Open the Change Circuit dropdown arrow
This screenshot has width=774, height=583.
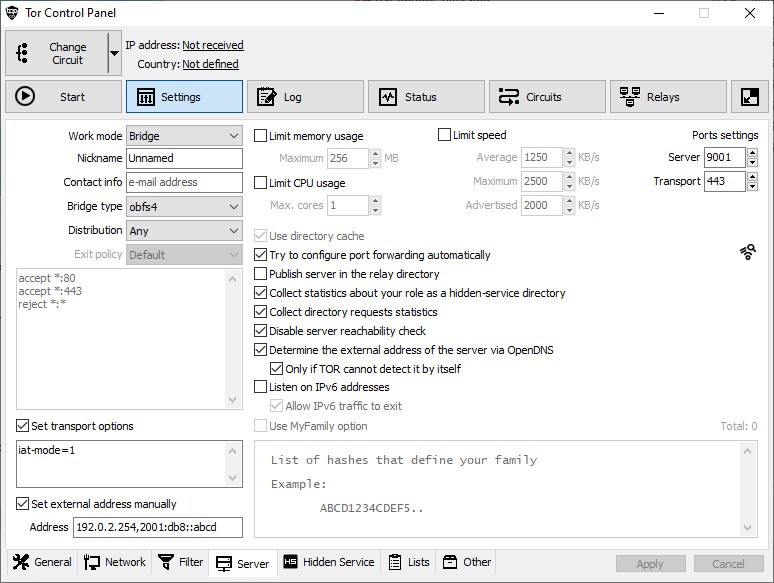point(115,53)
